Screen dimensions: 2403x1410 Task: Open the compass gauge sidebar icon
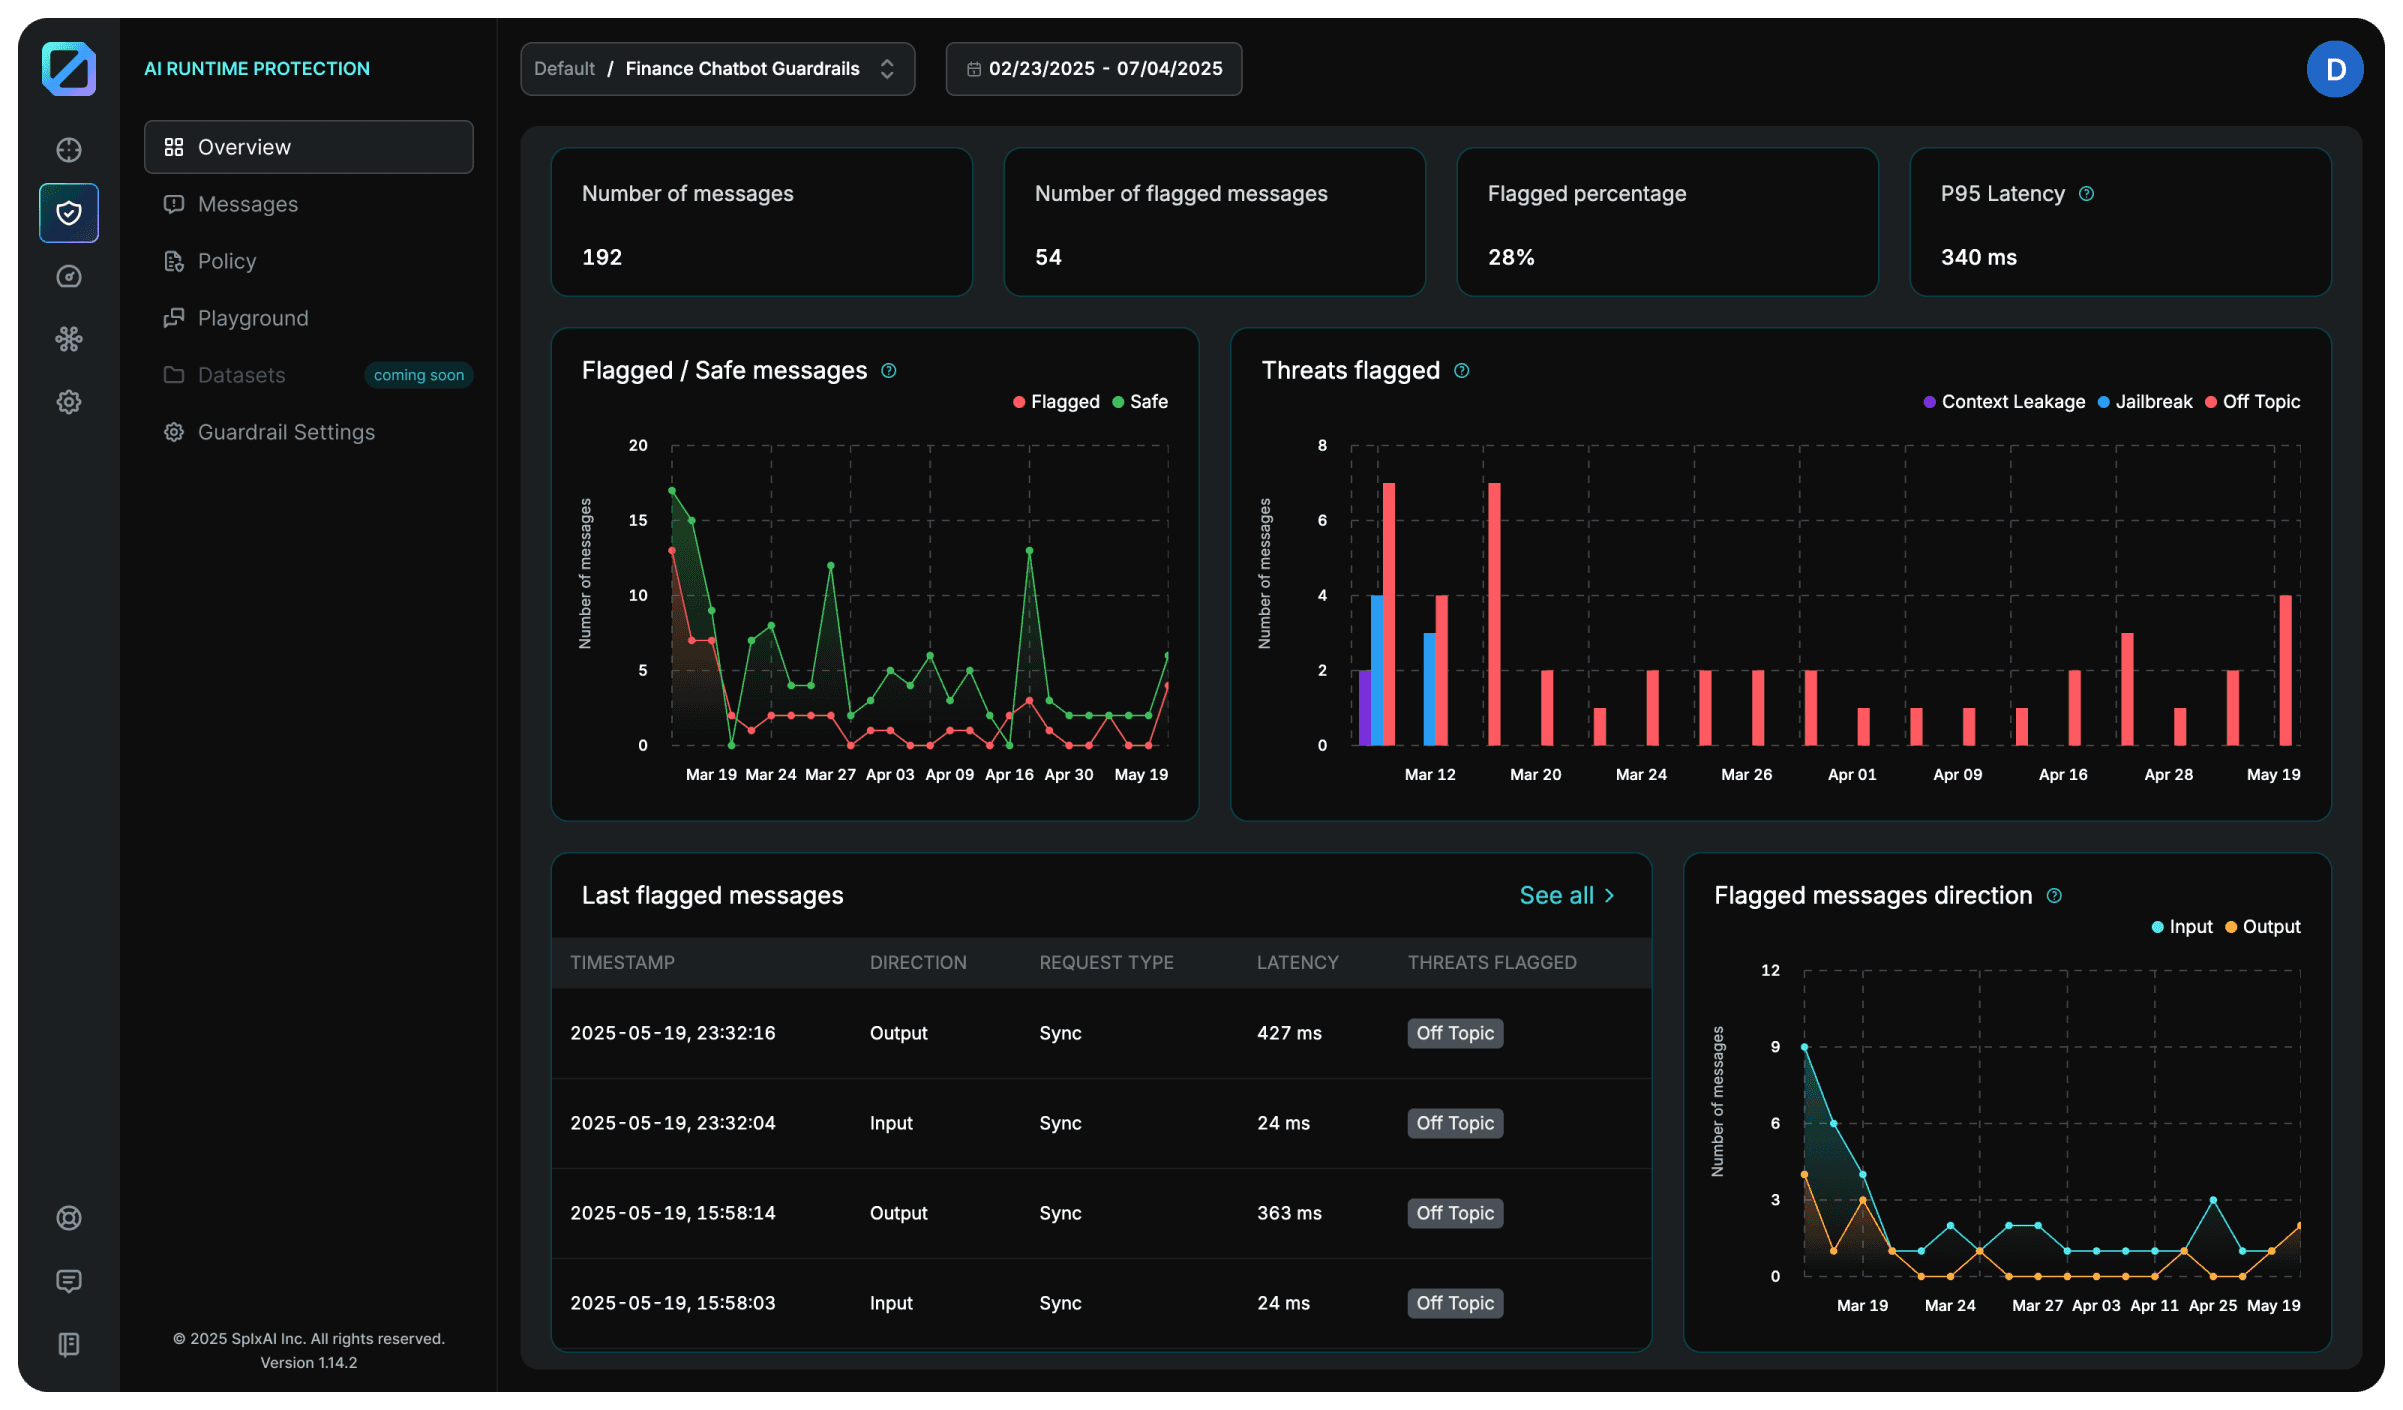click(69, 276)
